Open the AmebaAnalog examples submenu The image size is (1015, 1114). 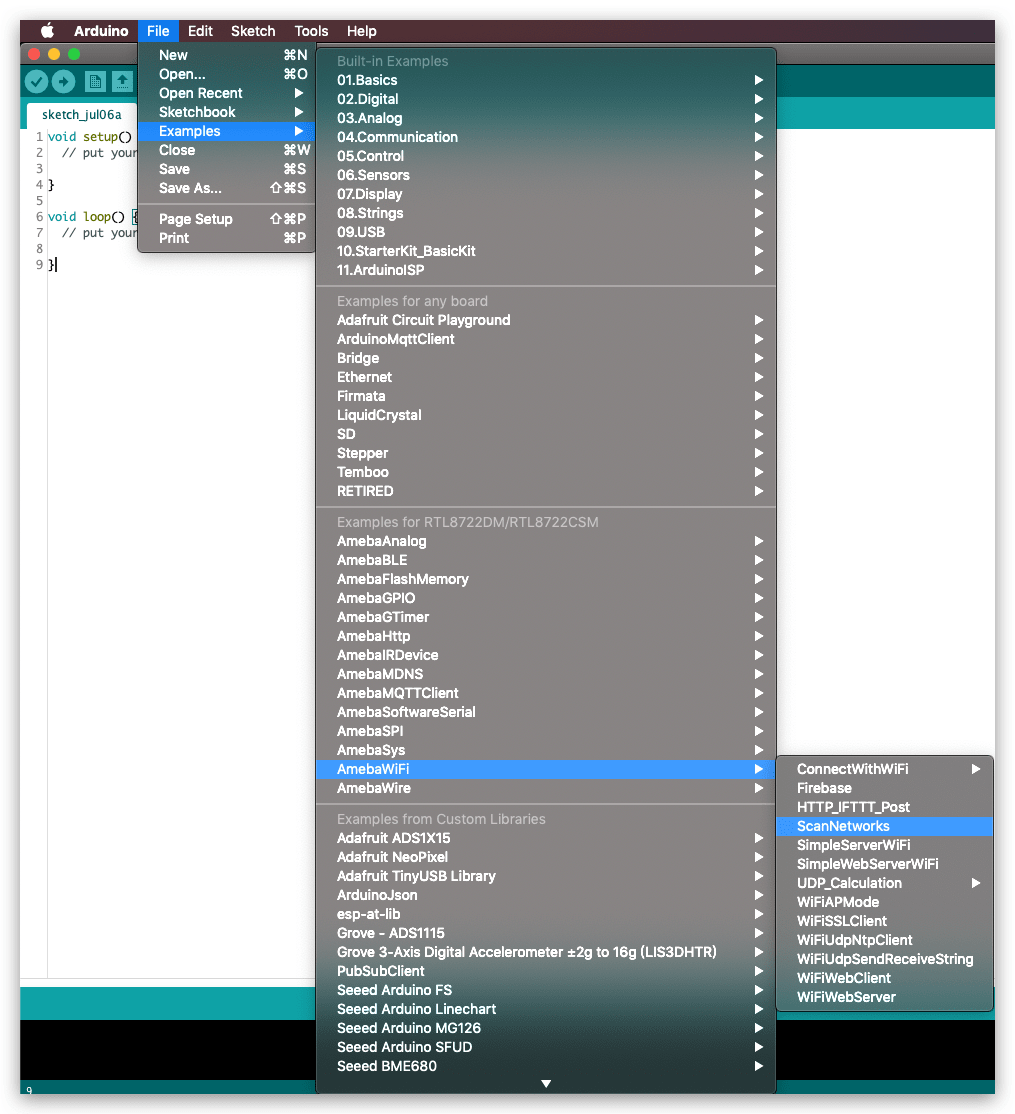(546, 541)
